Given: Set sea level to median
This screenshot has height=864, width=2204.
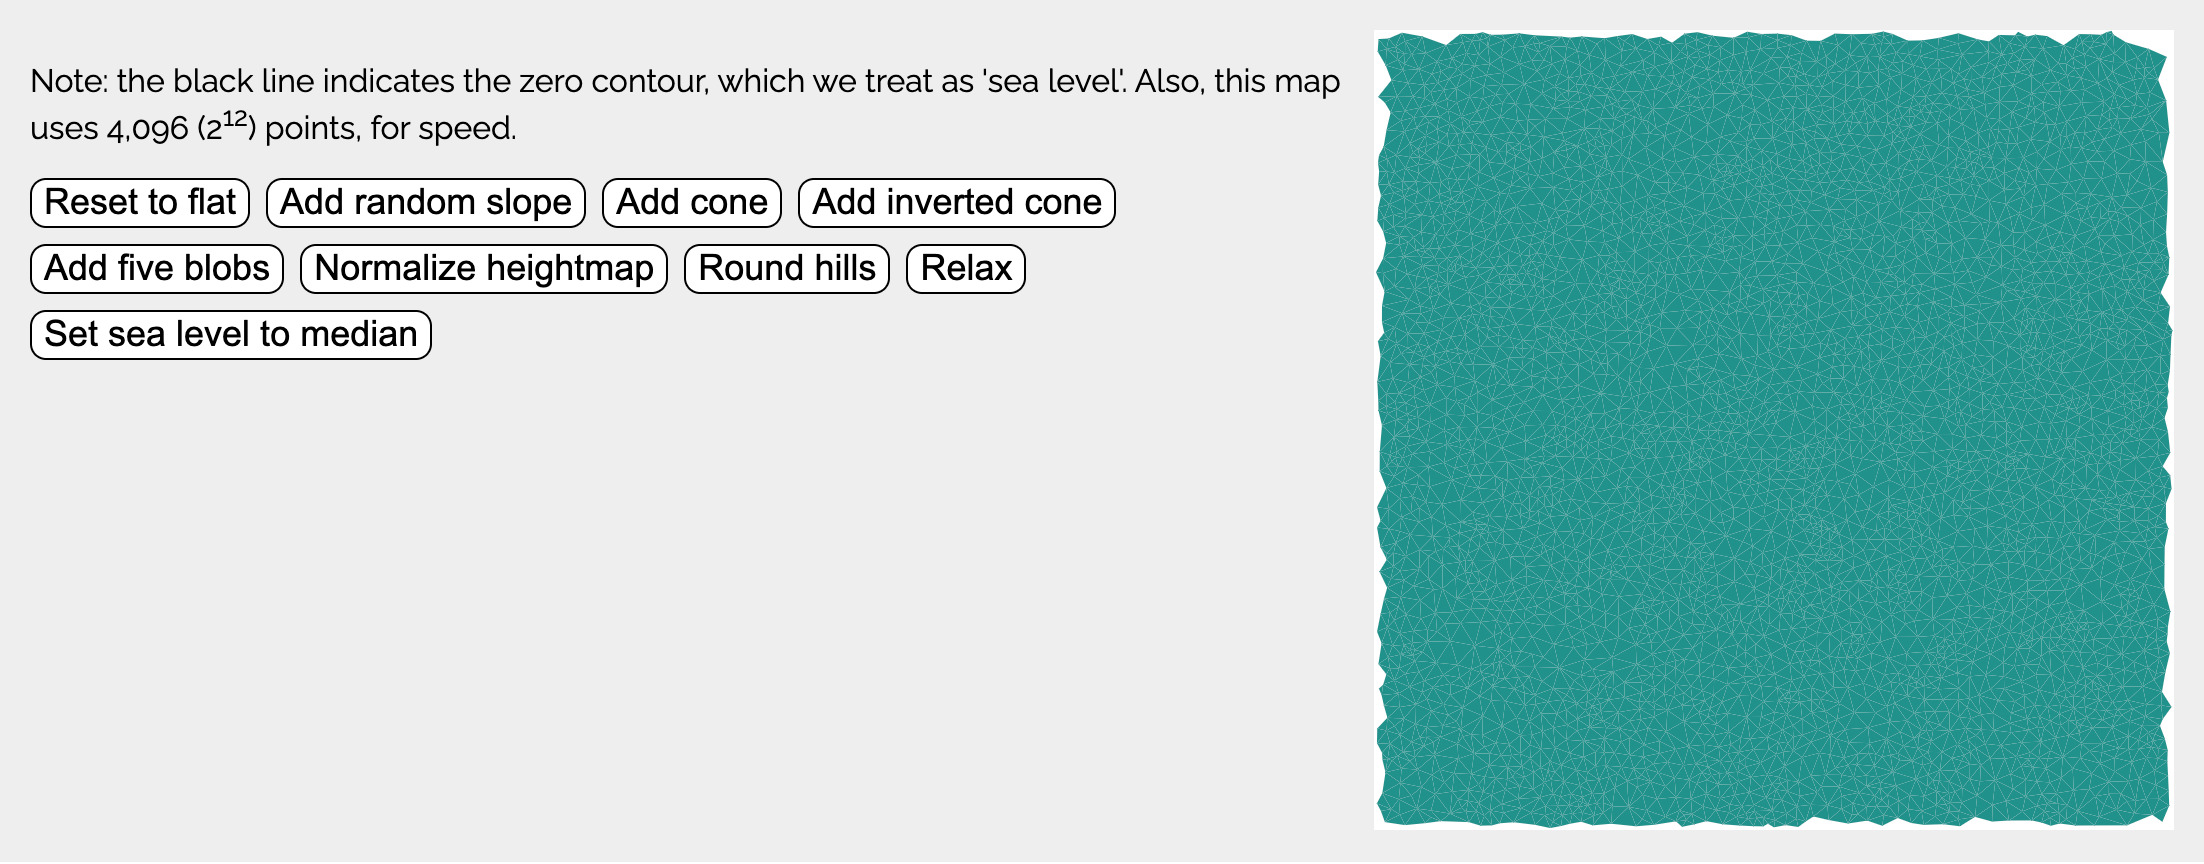Looking at the screenshot, I should click(x=231, y=335).
